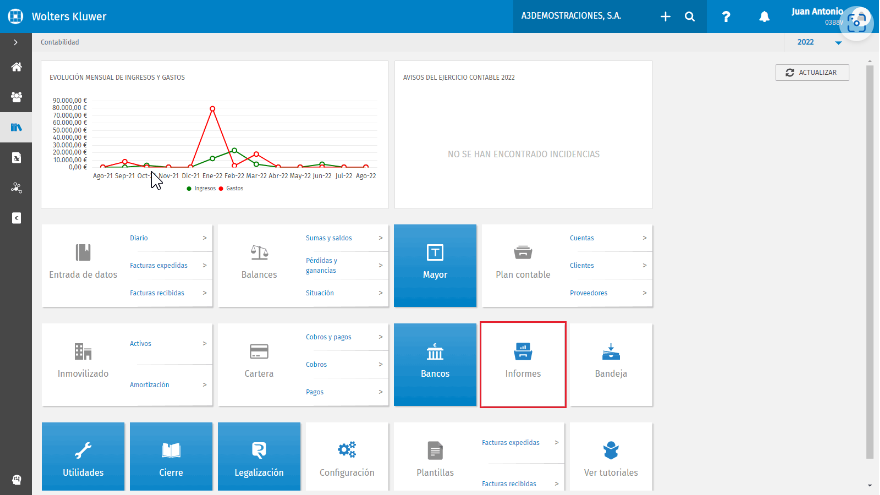Toggle the Gastos series in chart legend
Viewport: 880px width, 495px height.
point(231,189)
